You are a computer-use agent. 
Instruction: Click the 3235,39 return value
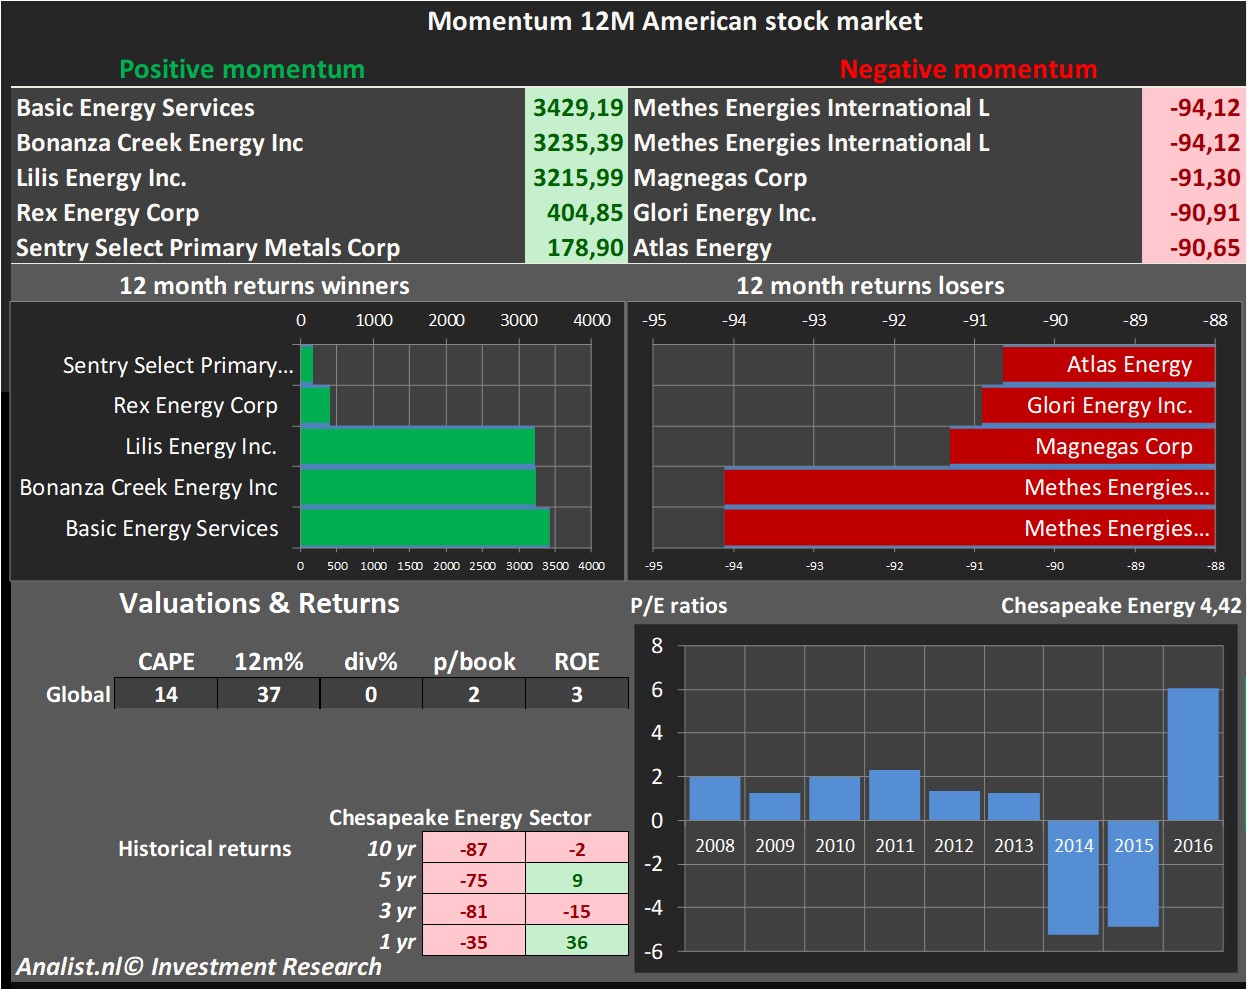[x=577, y=143]
